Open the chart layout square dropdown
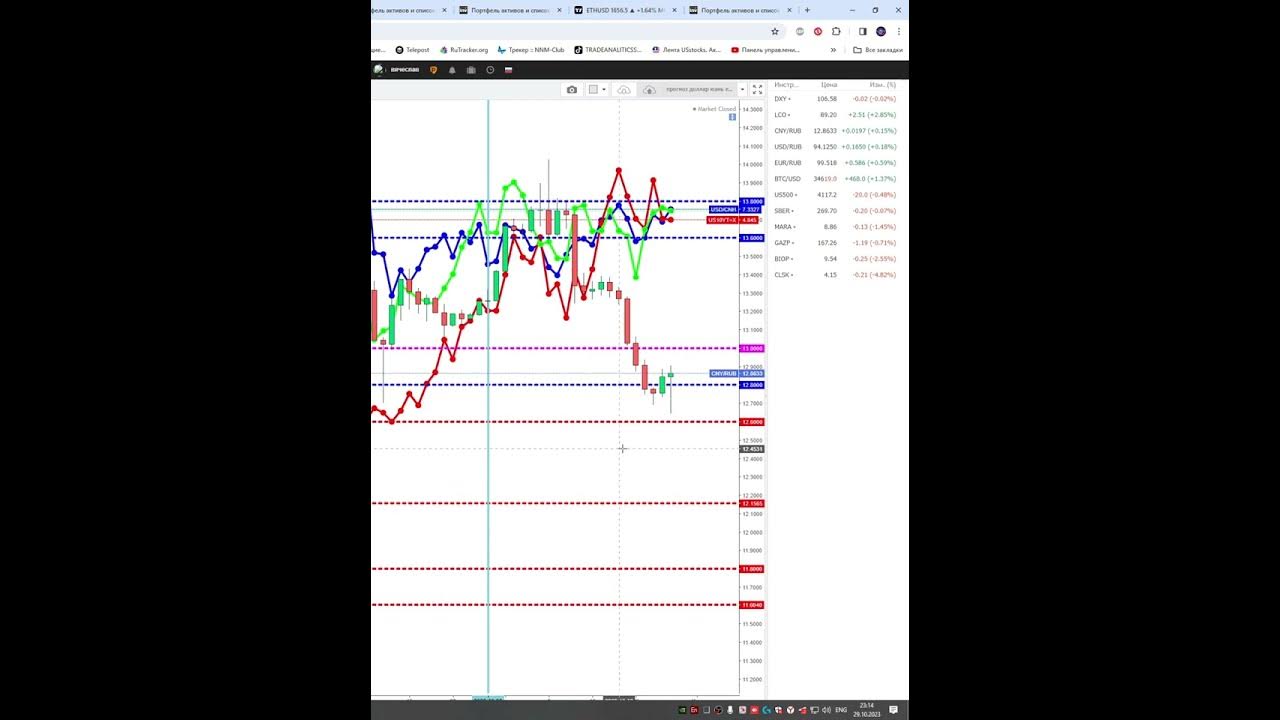Viewport: 1280px width, 720px height. click(x=596, y=90)
